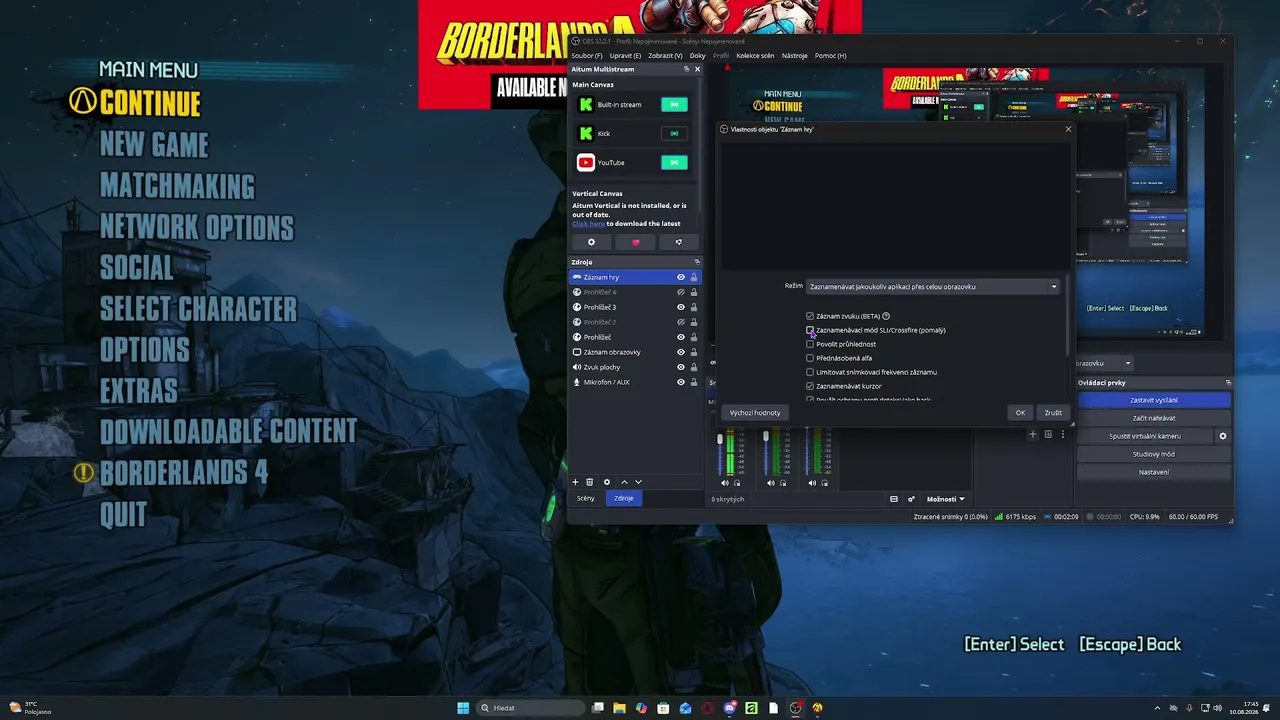Click the Hledat taskbar search box
The image size is (1280, 720).
tap(530, 708)
